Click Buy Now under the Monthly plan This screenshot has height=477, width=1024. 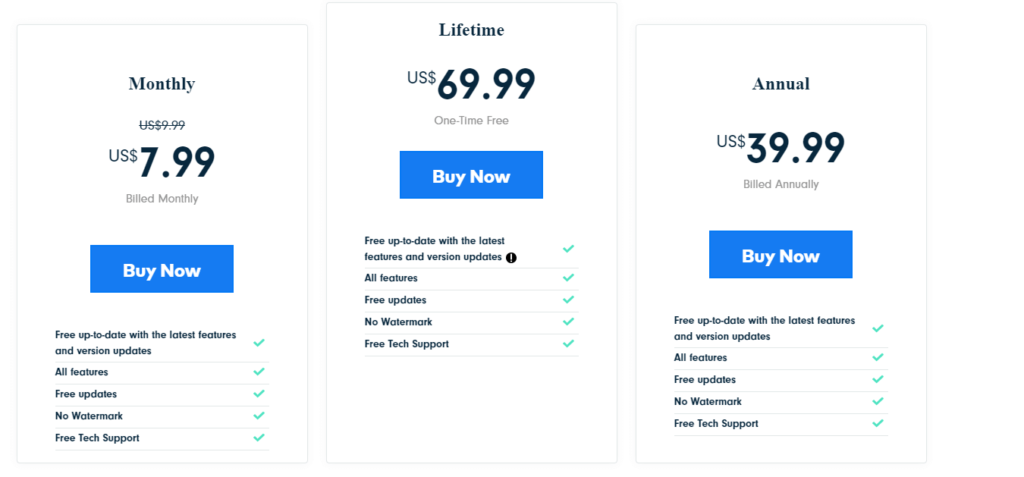[x=161, y=269]
